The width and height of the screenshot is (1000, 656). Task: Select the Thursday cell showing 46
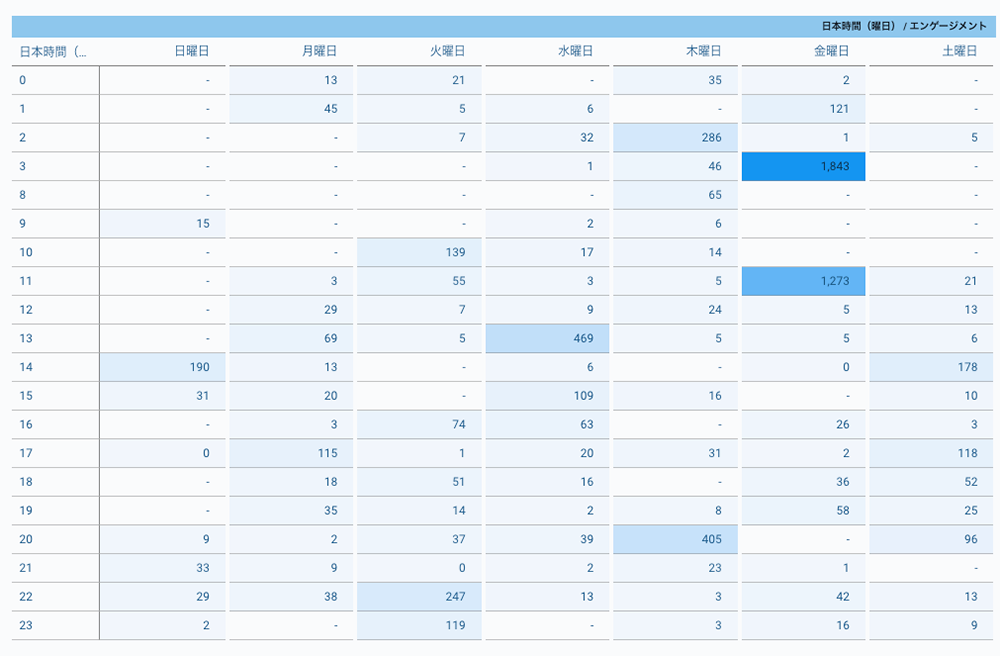pyautogui.click(x=675, y=166)
